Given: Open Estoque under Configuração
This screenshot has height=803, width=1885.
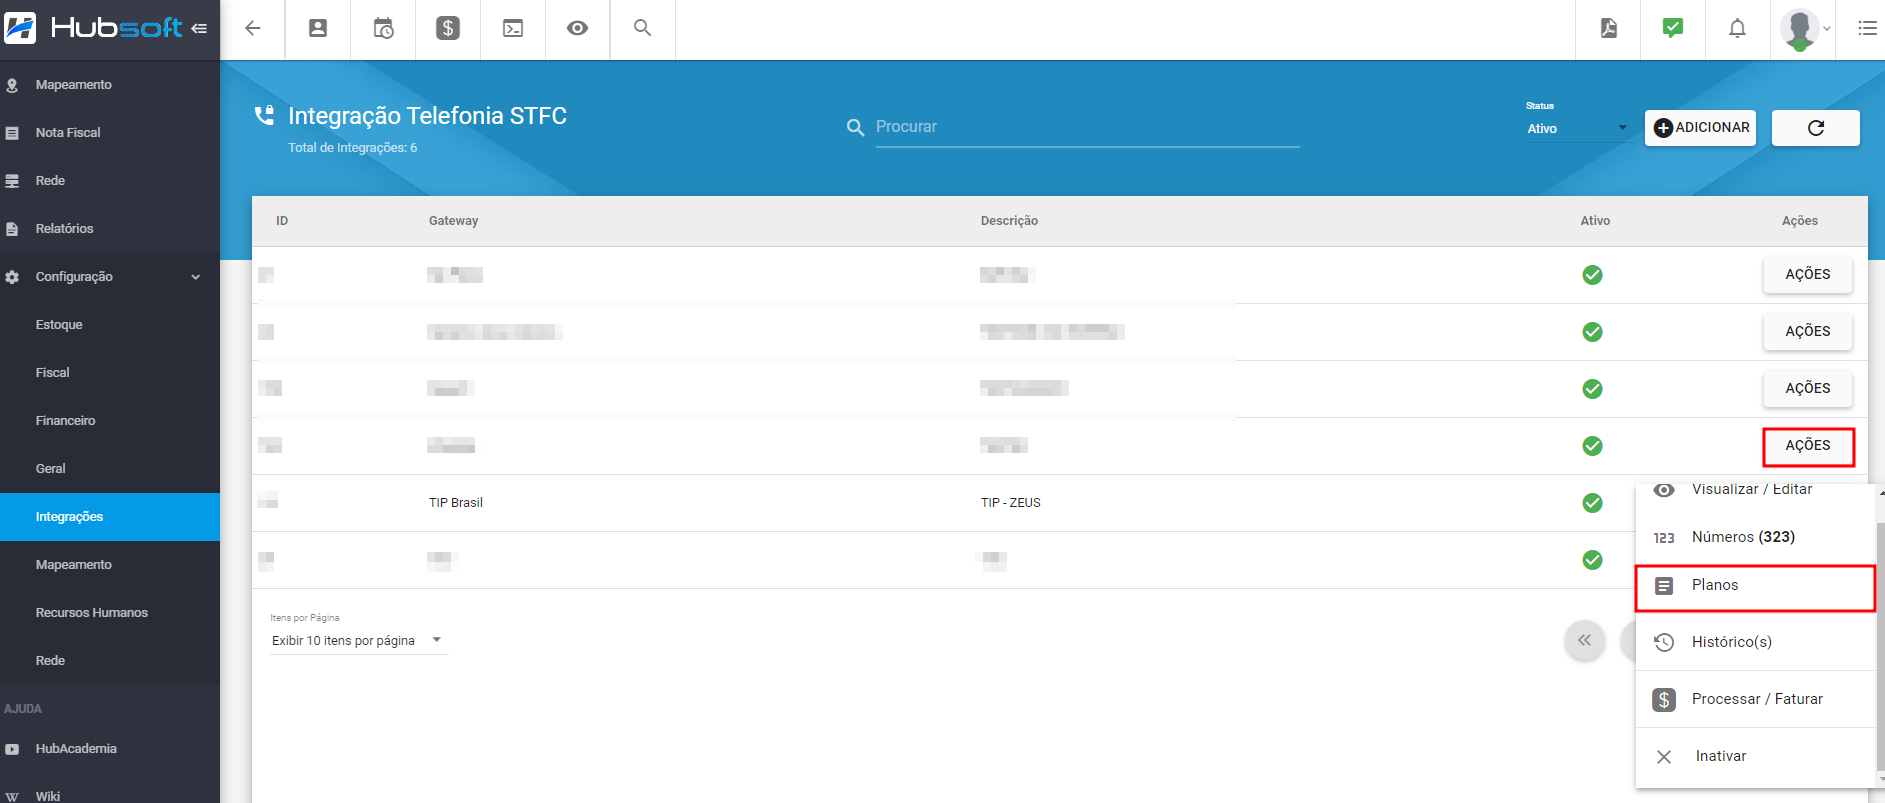Looking at the screenshot, I should pos(110,325).
